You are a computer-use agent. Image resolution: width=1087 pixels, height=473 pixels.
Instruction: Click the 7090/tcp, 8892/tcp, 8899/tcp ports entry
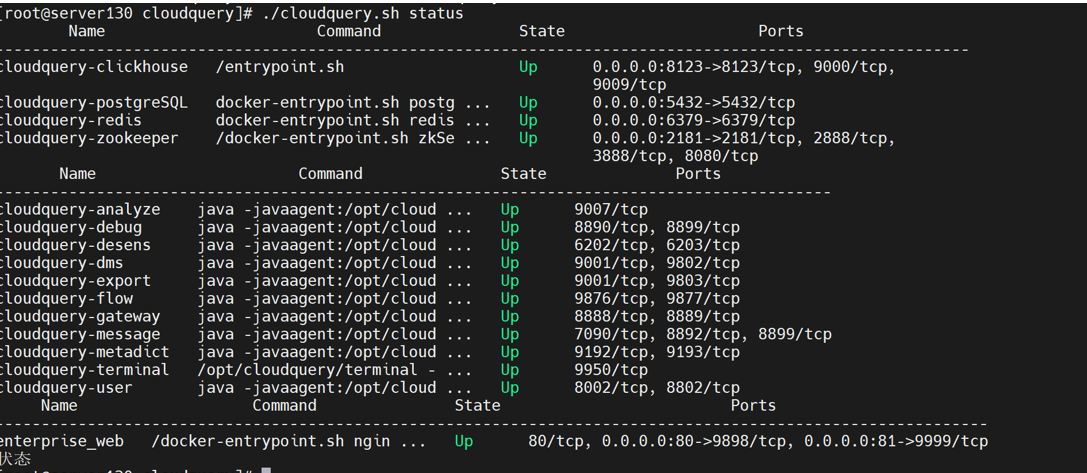pyautogui.click(x=702, y=335)
